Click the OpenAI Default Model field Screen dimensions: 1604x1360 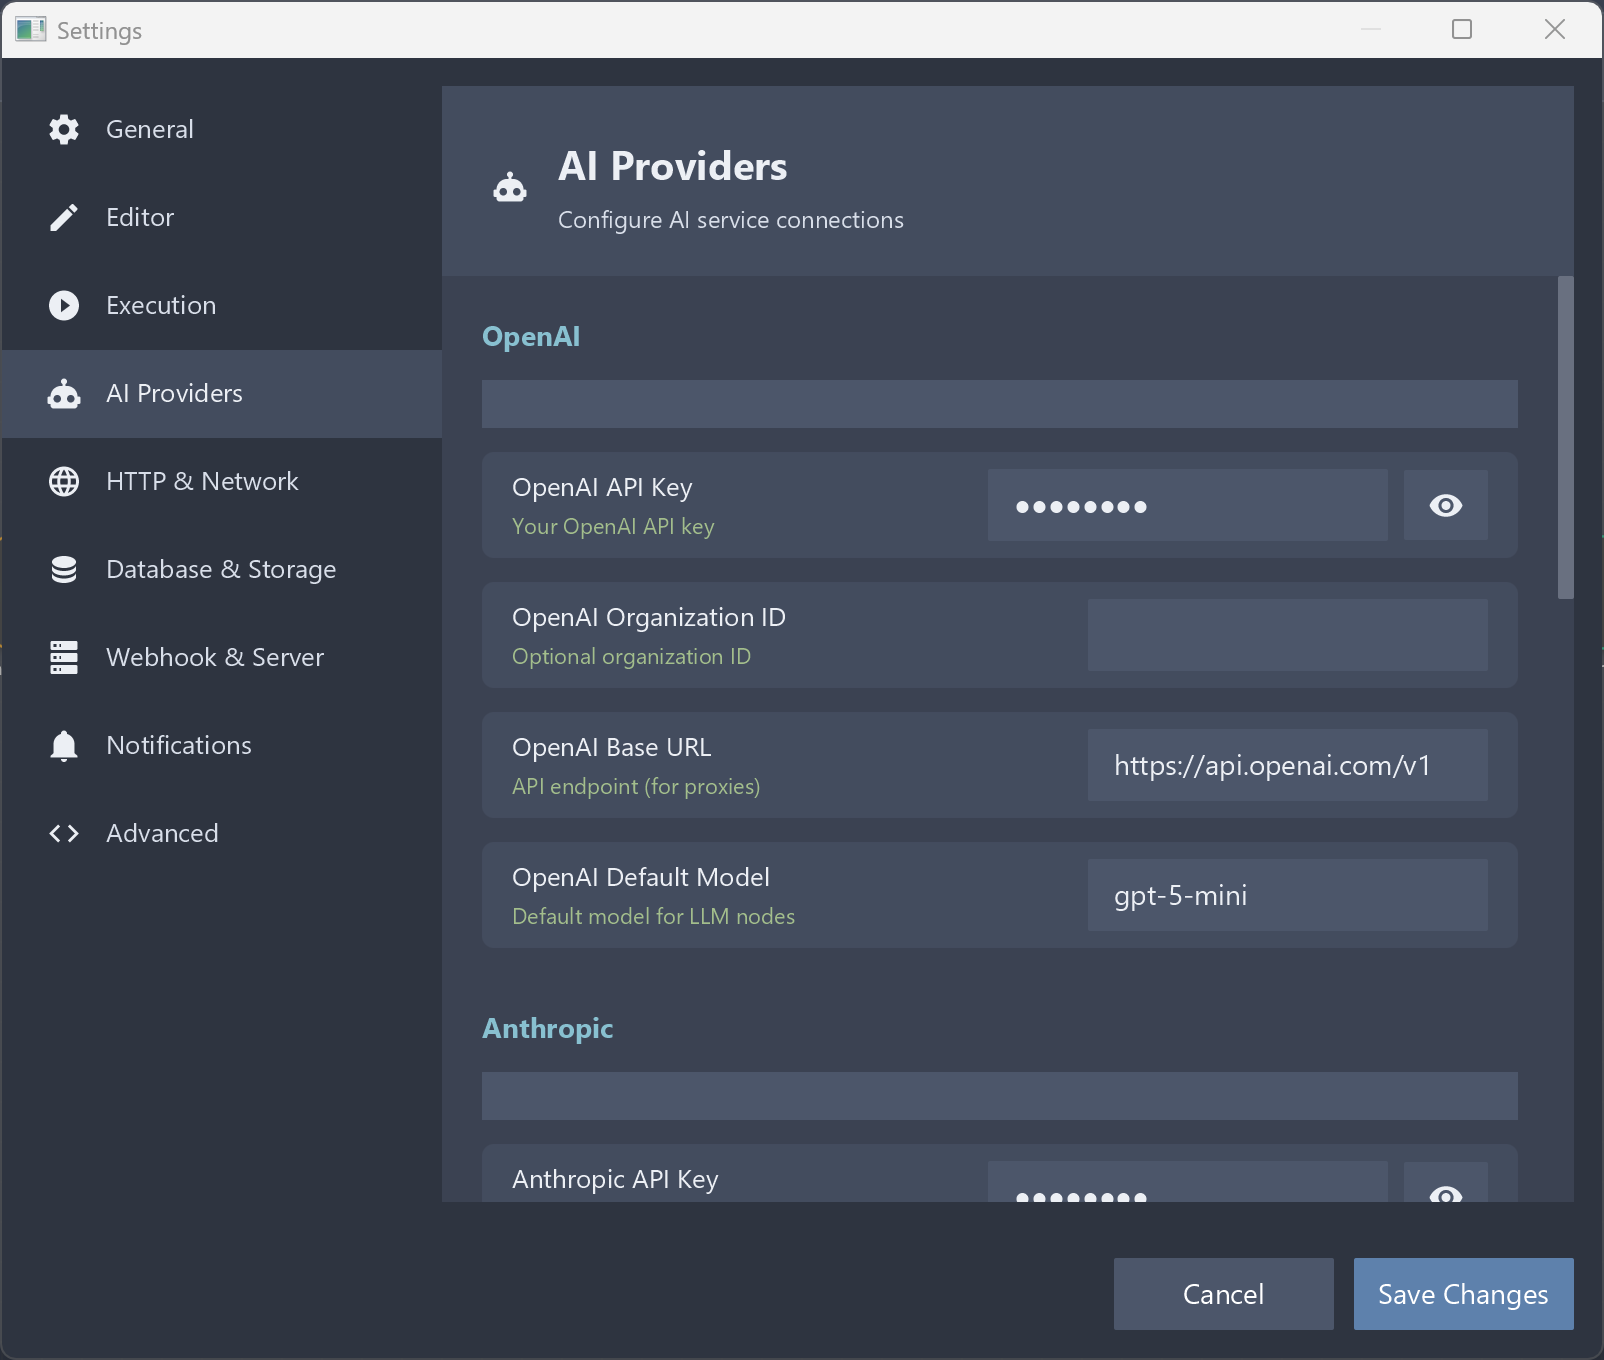[x=1287, y=895]
